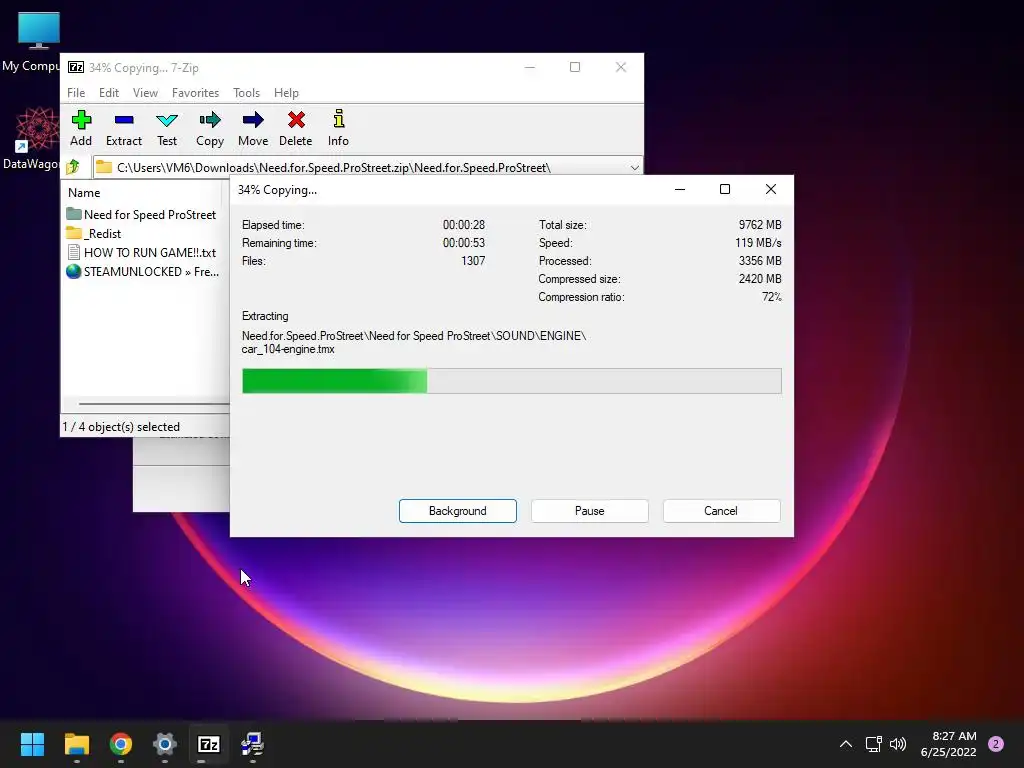The width and height of the screenshot is (1024, 768).
Task: Click the Compression ratio value 72%
Action: tap(771, 296)
